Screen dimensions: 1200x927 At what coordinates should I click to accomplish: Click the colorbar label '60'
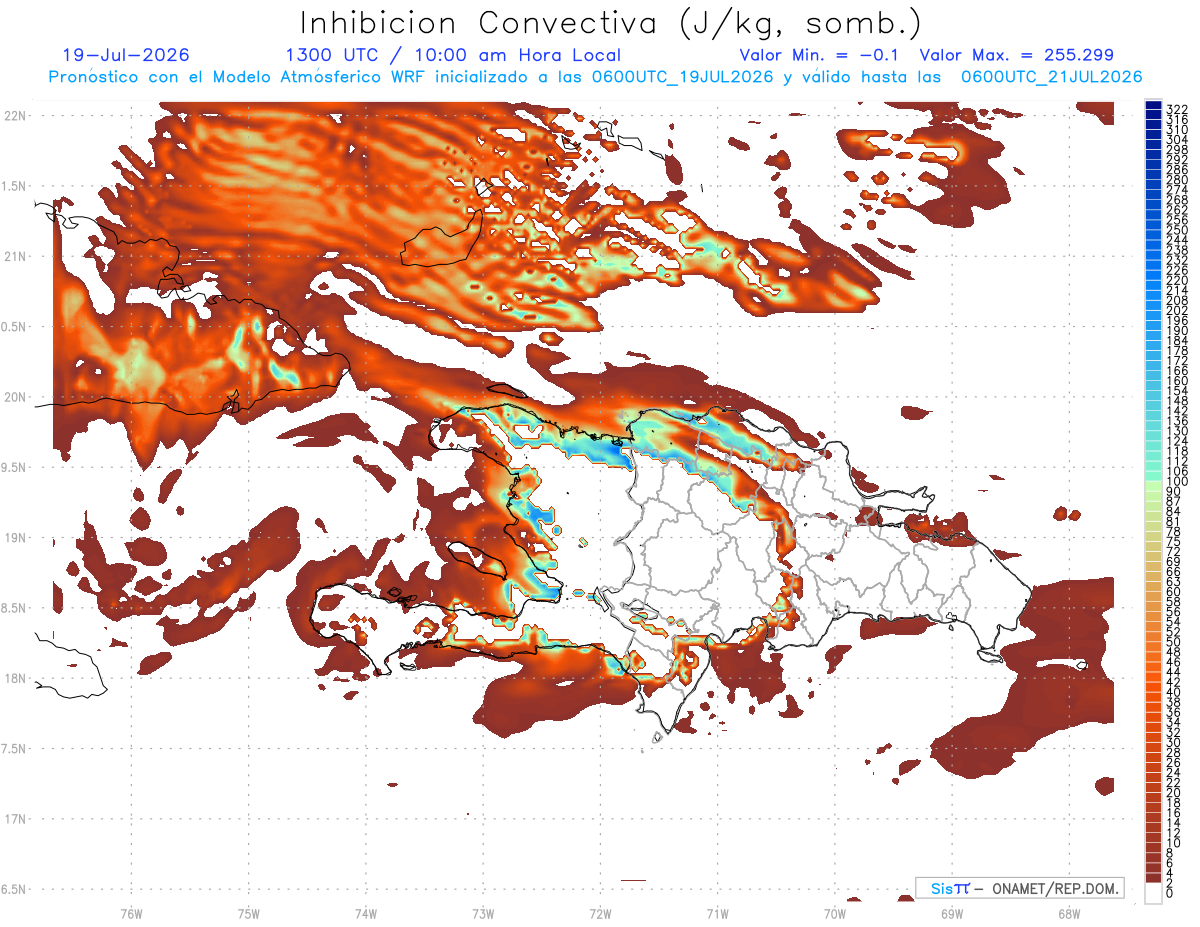[x=1173, y=592]
